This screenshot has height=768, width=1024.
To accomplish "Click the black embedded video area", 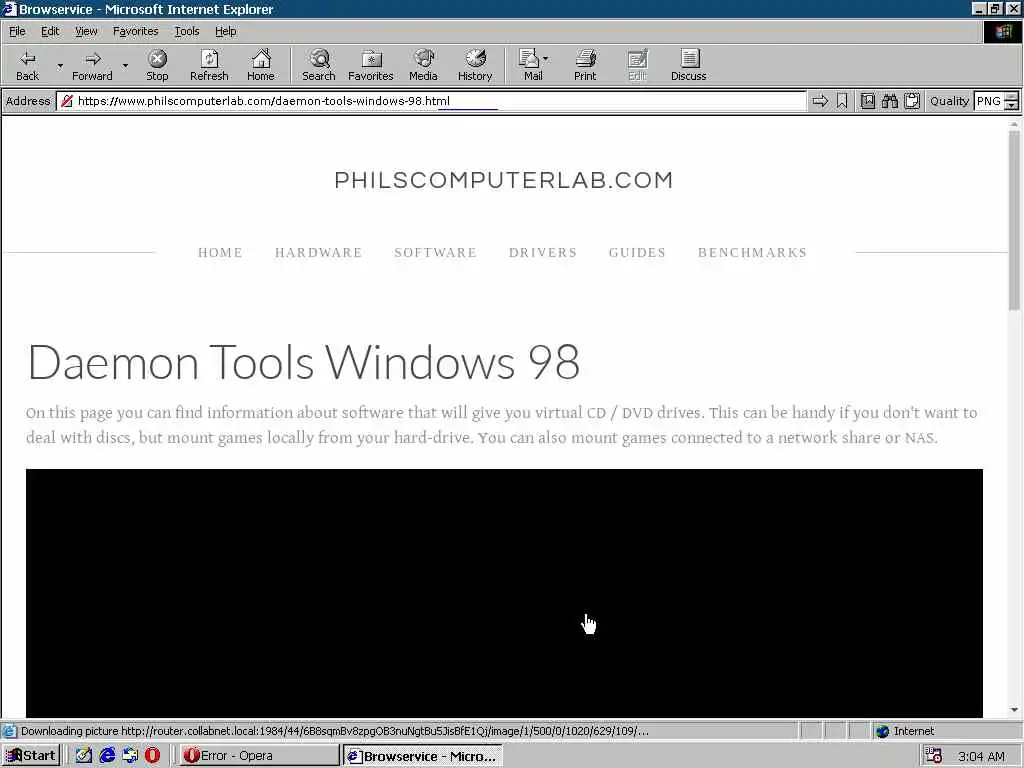I will tap(504, 593).
